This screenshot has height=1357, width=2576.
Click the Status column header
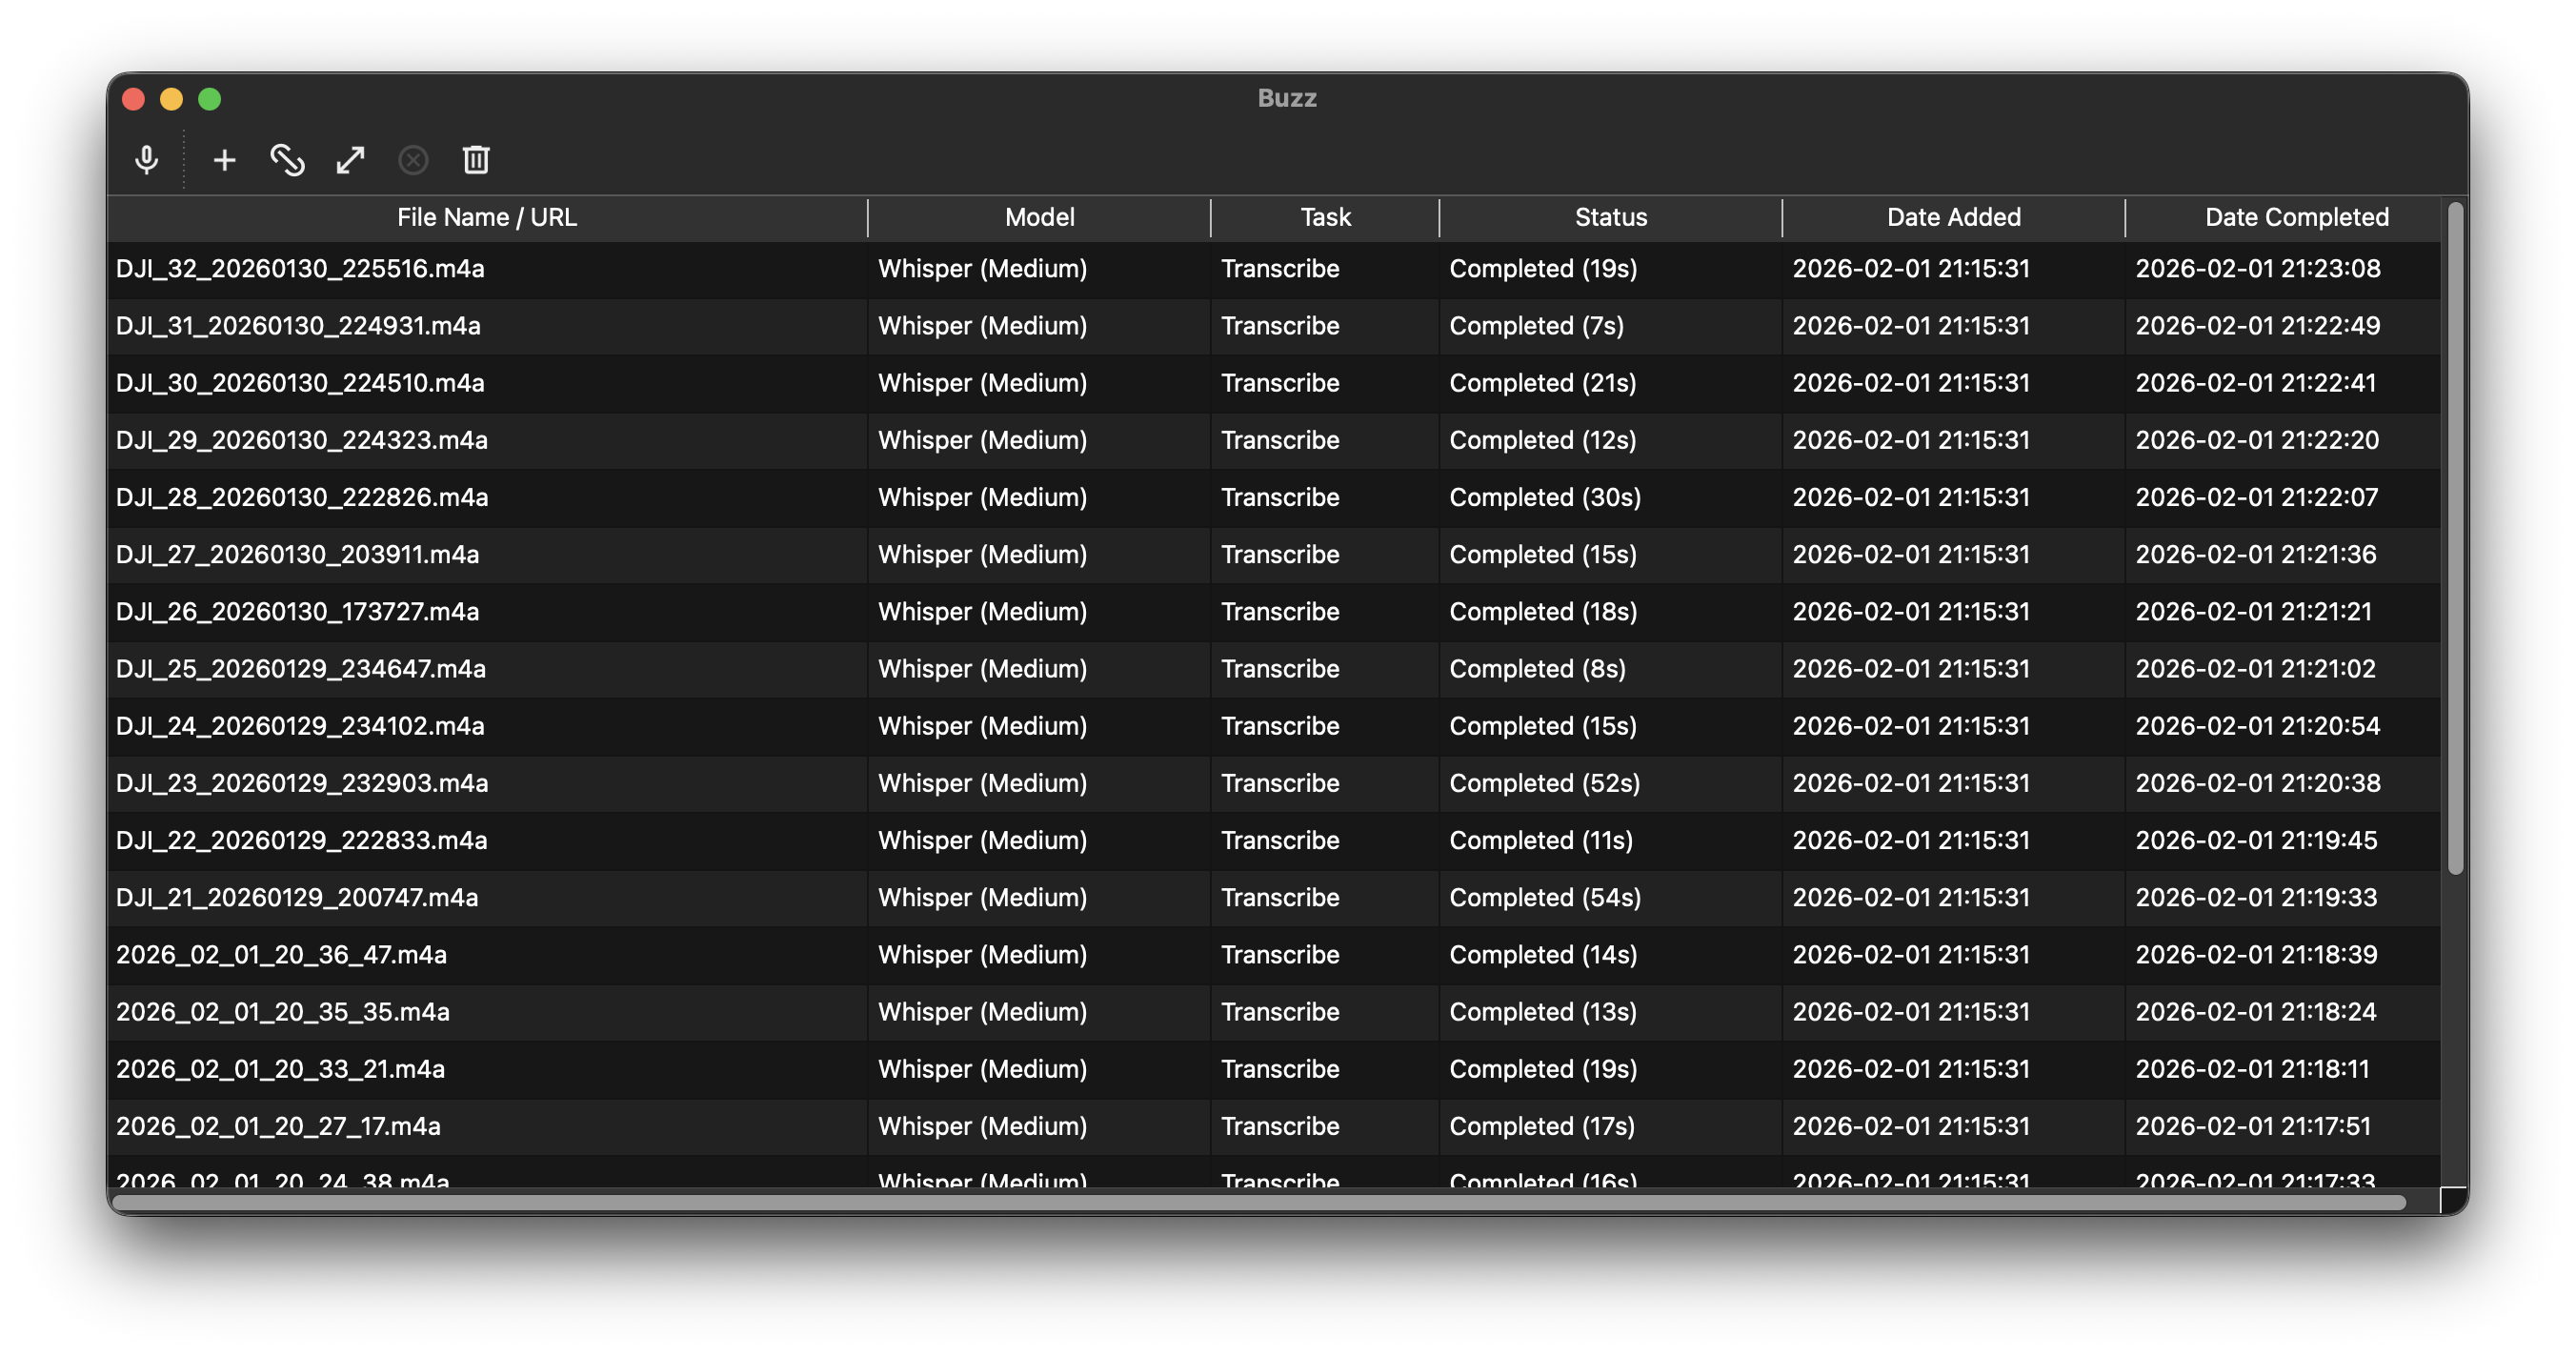(x=1610, y=217)
